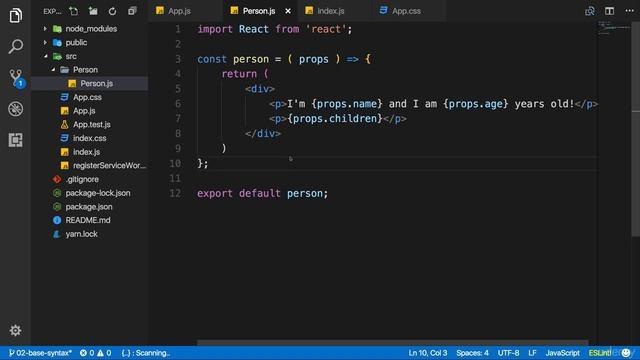Open package.json in the tree
The width and height of the screenshot is (640, 360).
coord(89,207)
